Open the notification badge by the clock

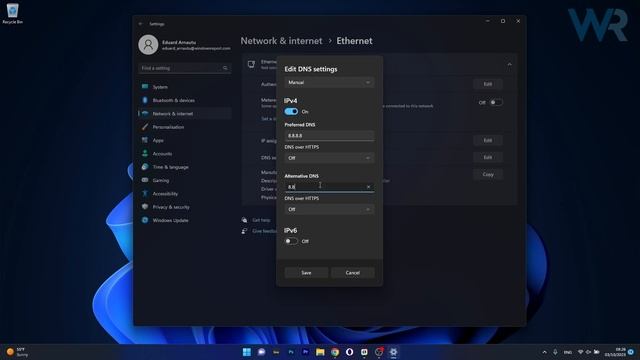pos(631,352)
